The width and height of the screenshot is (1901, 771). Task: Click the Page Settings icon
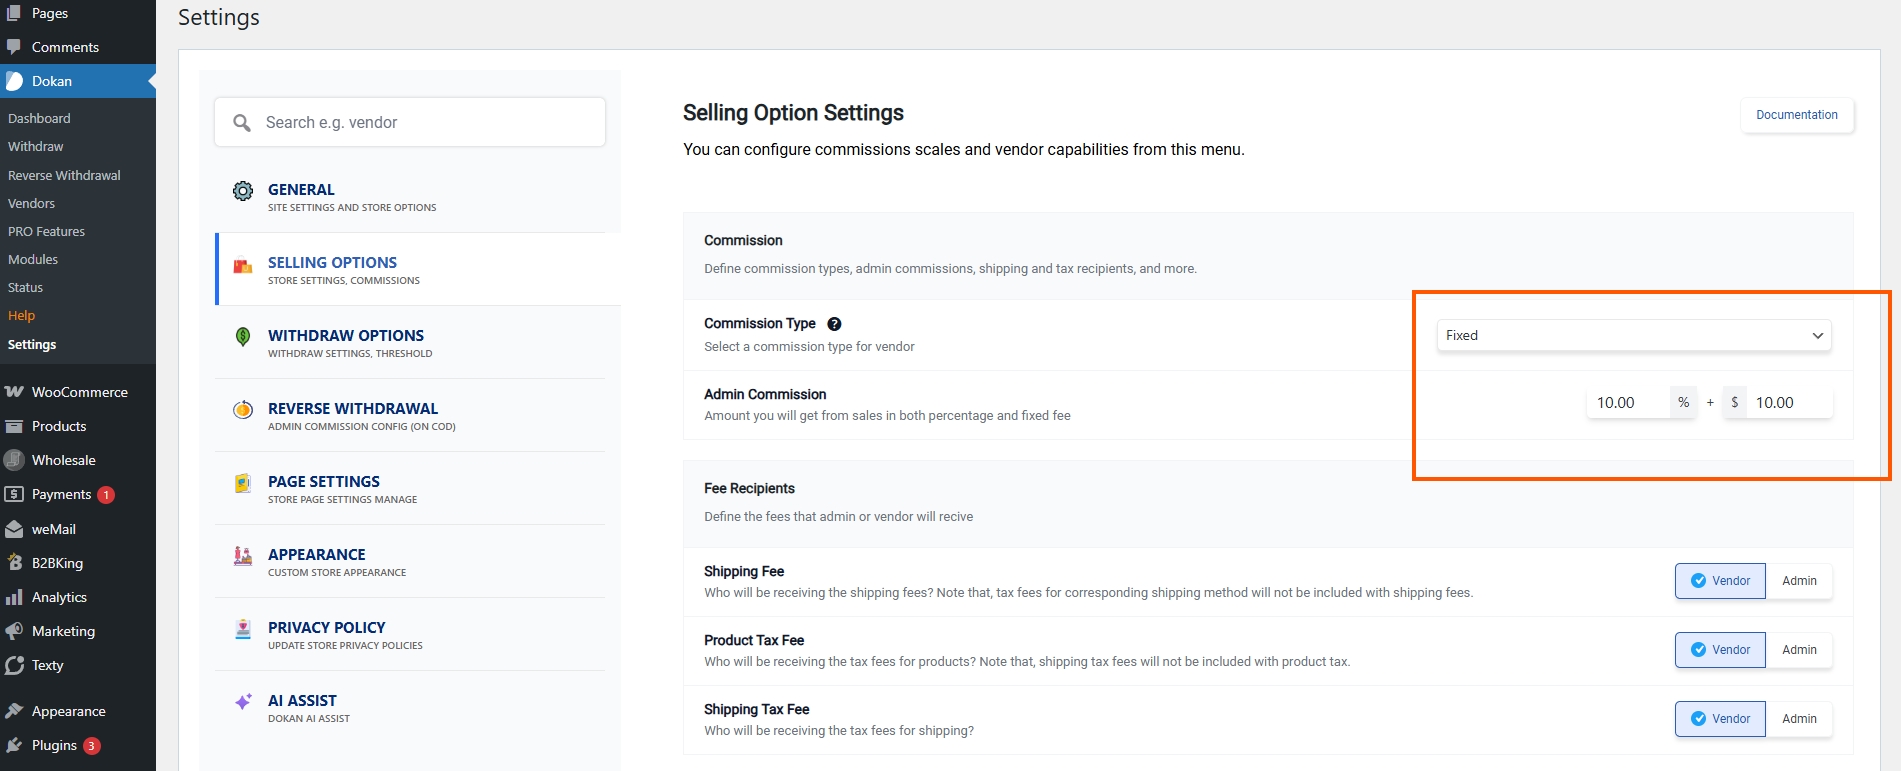coord(242,483)
